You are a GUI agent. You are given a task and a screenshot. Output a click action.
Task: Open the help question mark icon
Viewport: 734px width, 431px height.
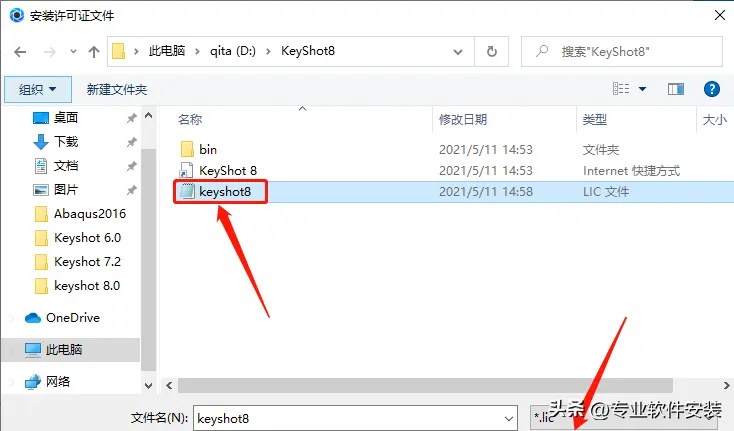click(x=712, y=89)
